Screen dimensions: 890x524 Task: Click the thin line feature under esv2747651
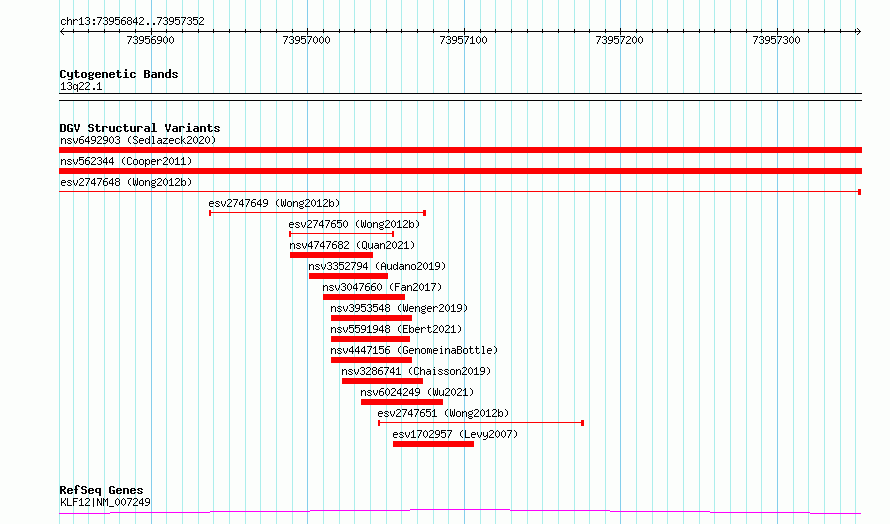(481, 423)
